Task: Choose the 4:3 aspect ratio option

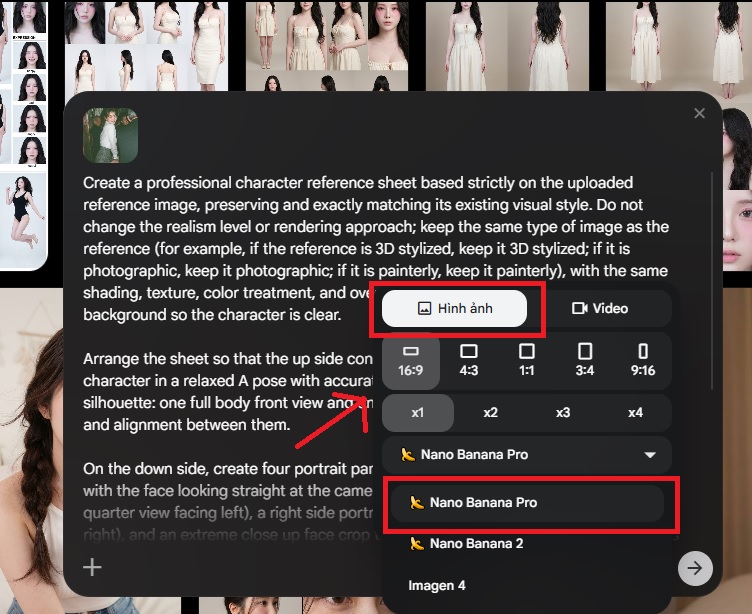Action: tap(468, 361)
